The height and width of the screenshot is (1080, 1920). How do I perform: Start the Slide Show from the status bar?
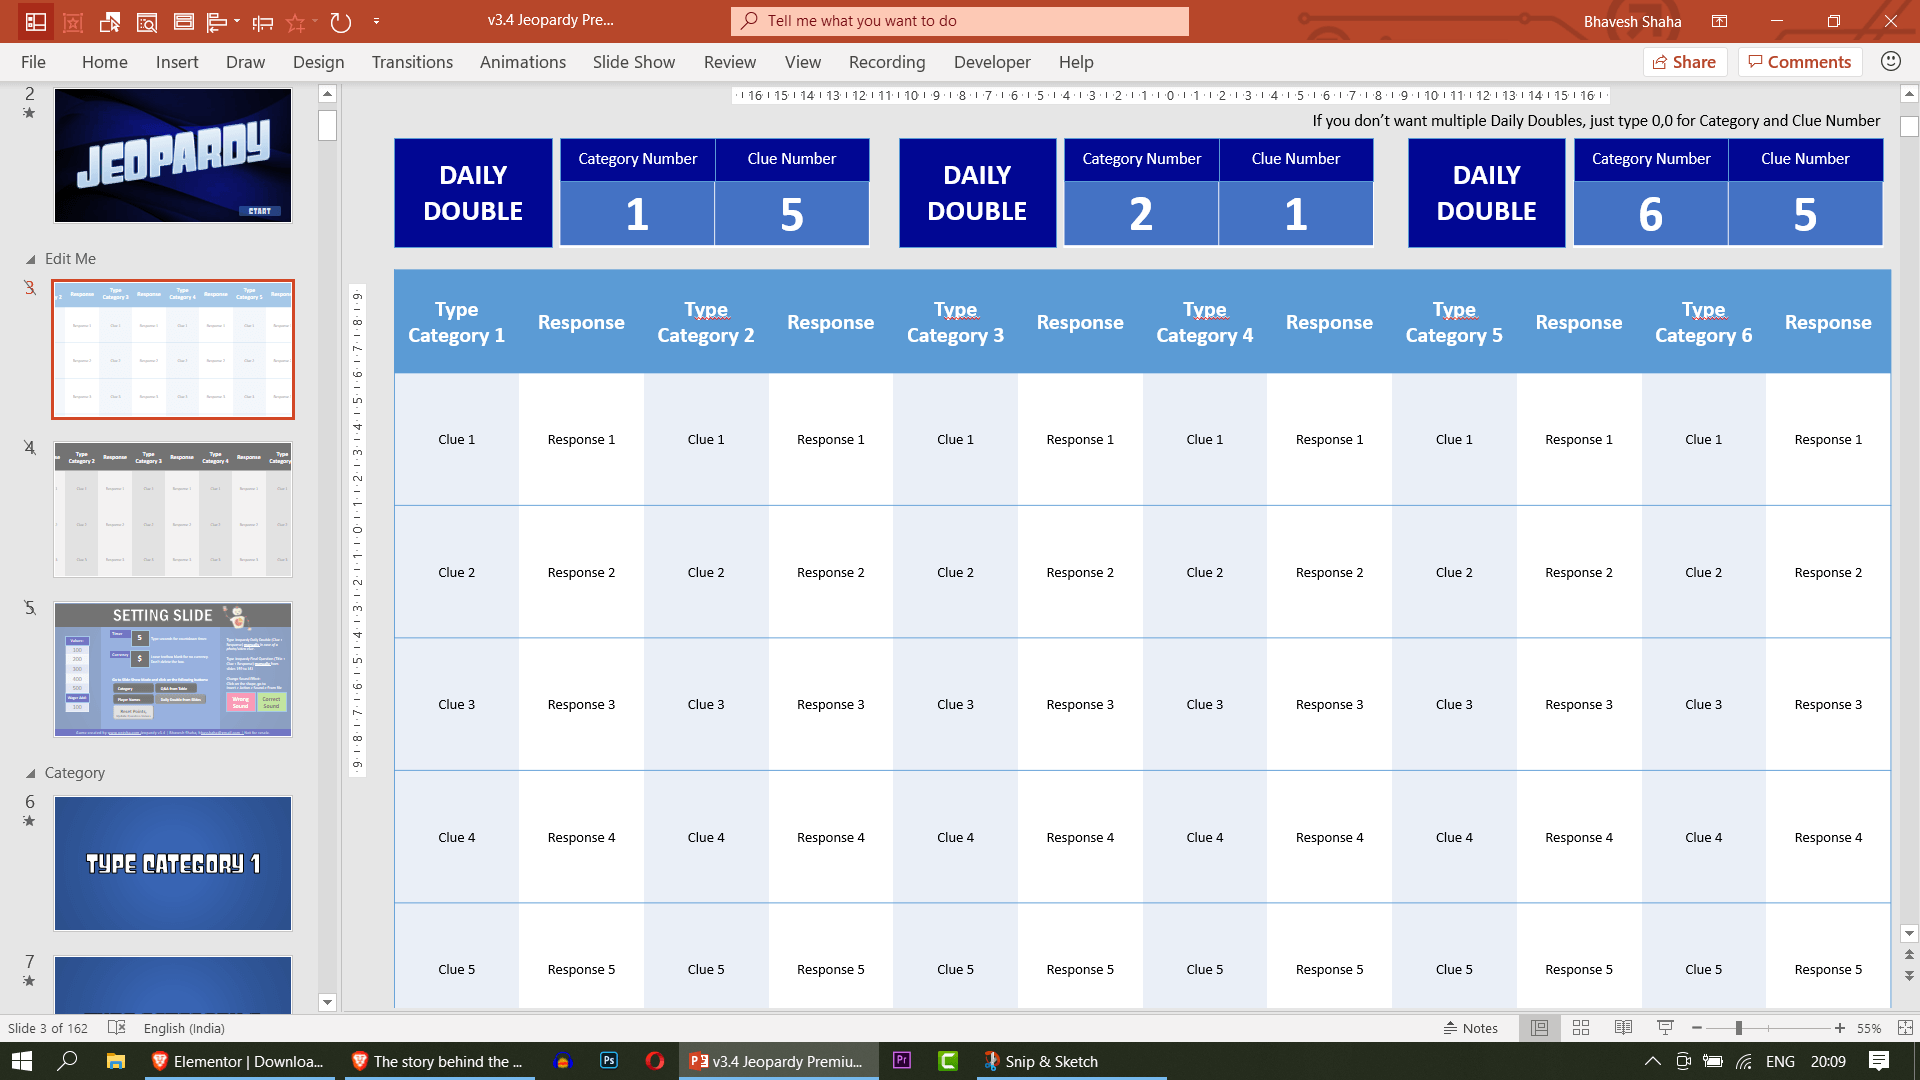[x=1665, y=1028]
